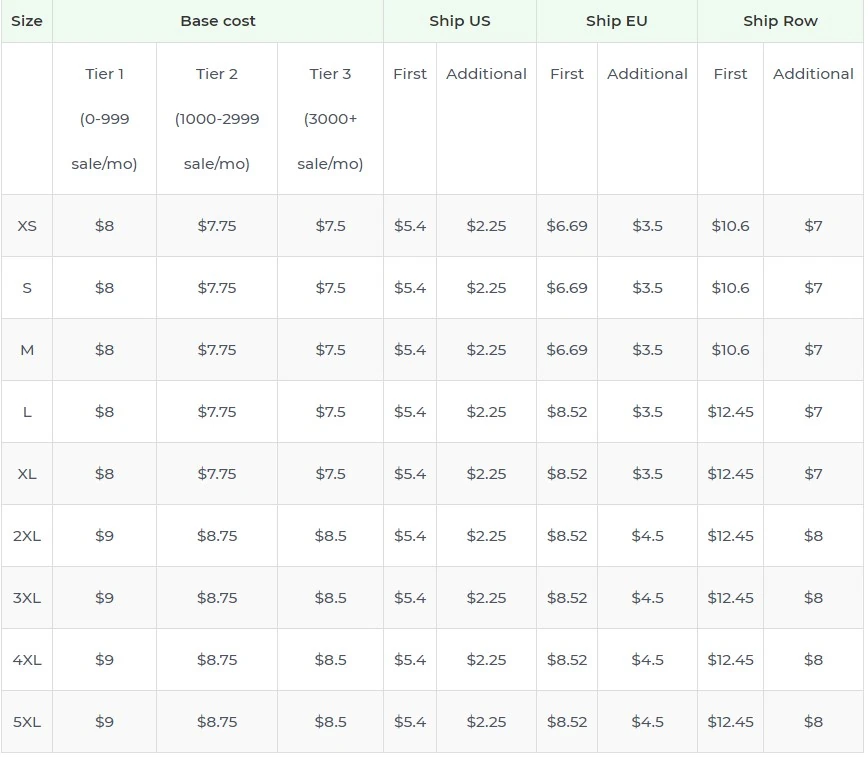
Task: Select the Ship US header
Action: (x=459, y=21)
